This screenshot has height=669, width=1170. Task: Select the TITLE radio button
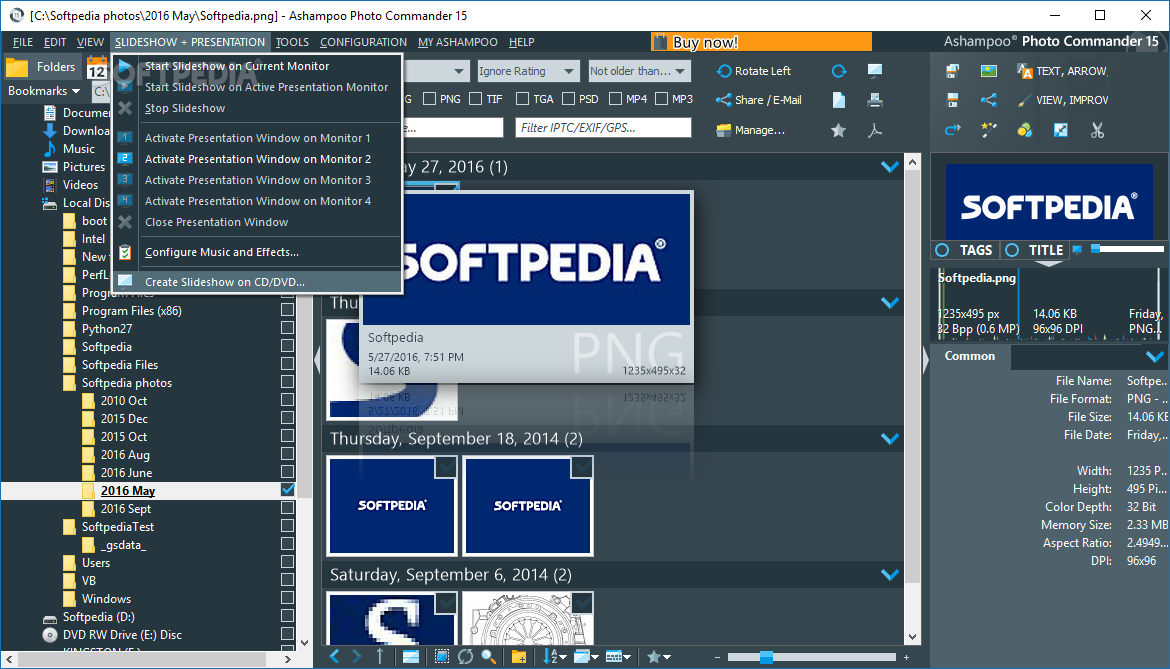tap(1012, 250)
